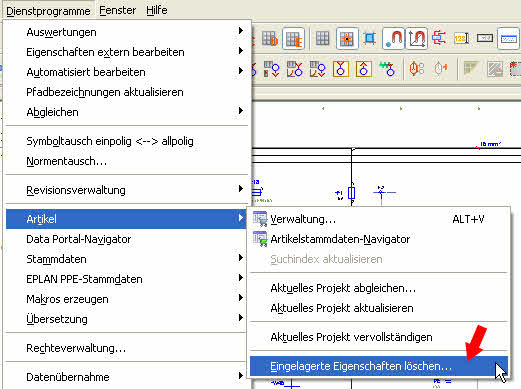Toggle snap-to-grid icon with orange crosshair

pyautogui.click(x=347, y=39)
